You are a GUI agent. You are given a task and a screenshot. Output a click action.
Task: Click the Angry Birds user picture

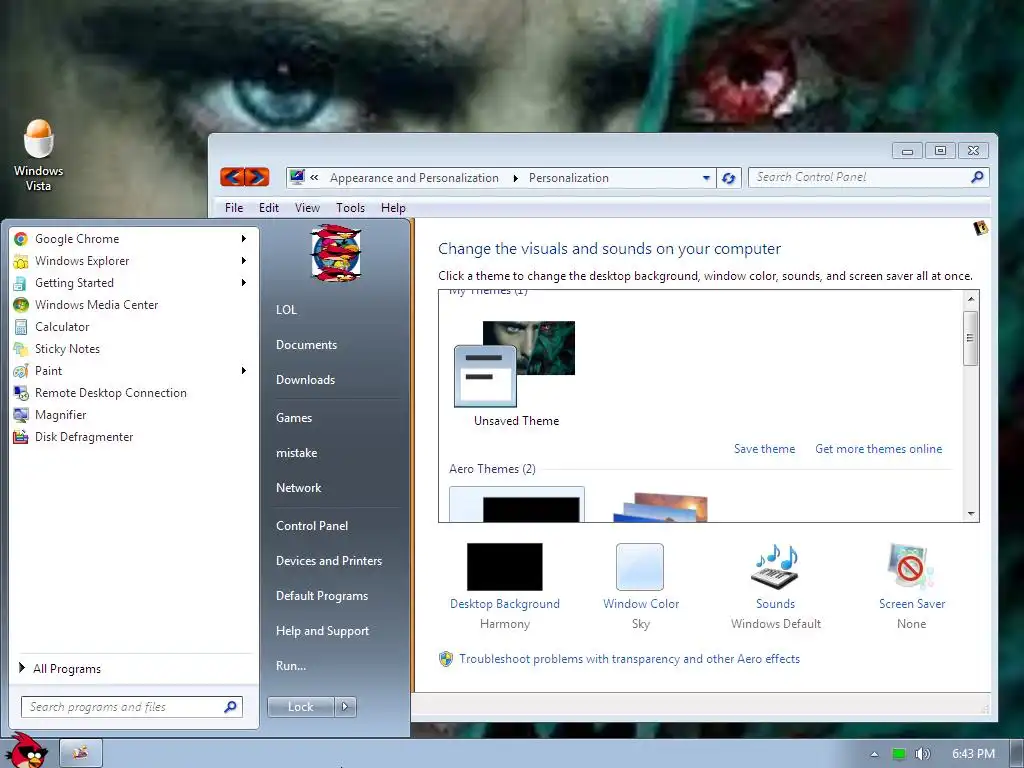tap(336, 253)
